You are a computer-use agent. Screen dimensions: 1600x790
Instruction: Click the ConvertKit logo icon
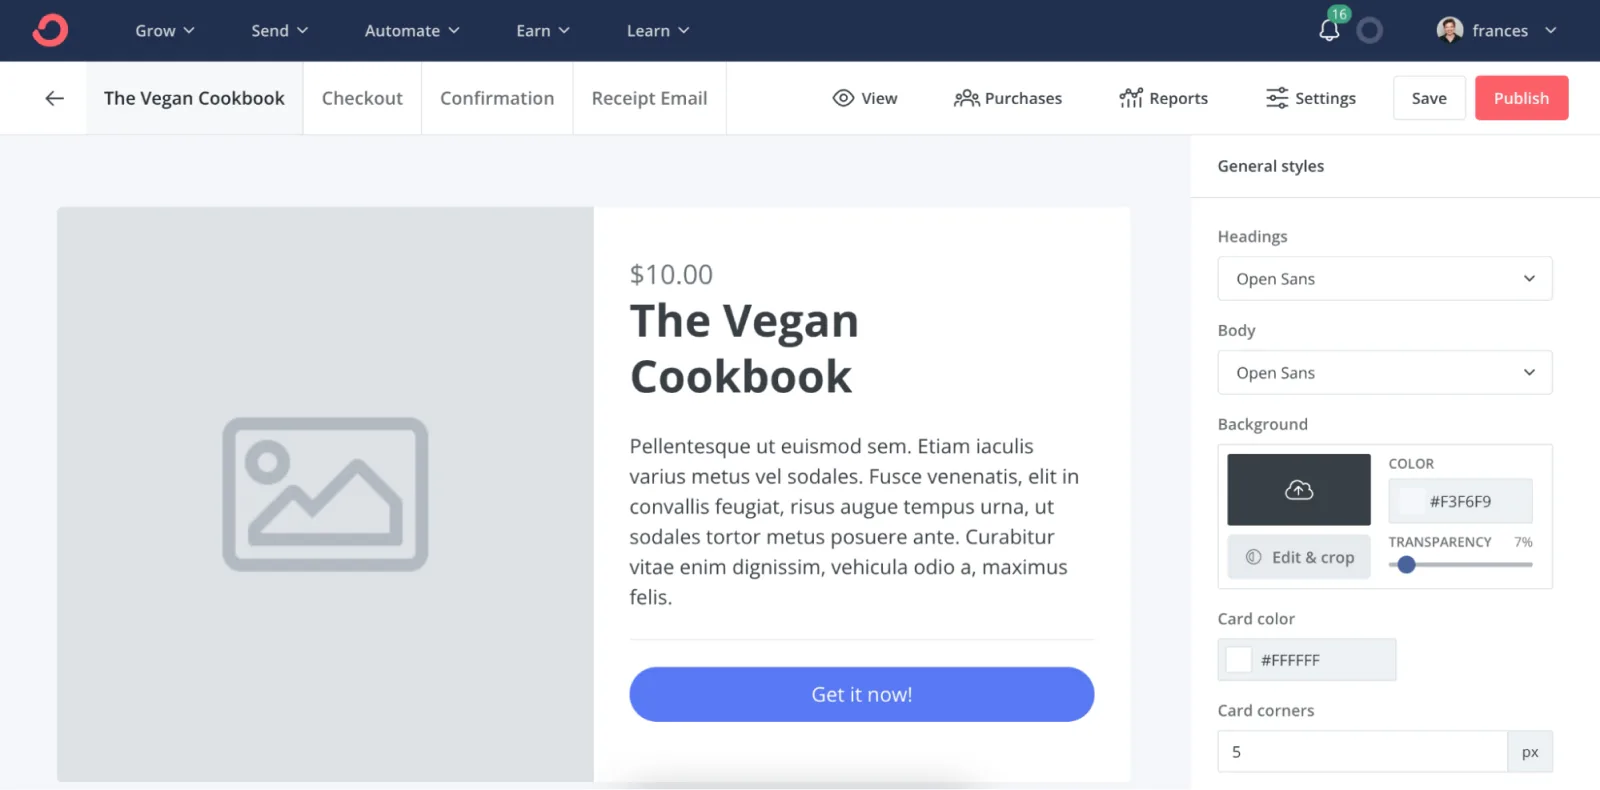[x=50, y=30]
